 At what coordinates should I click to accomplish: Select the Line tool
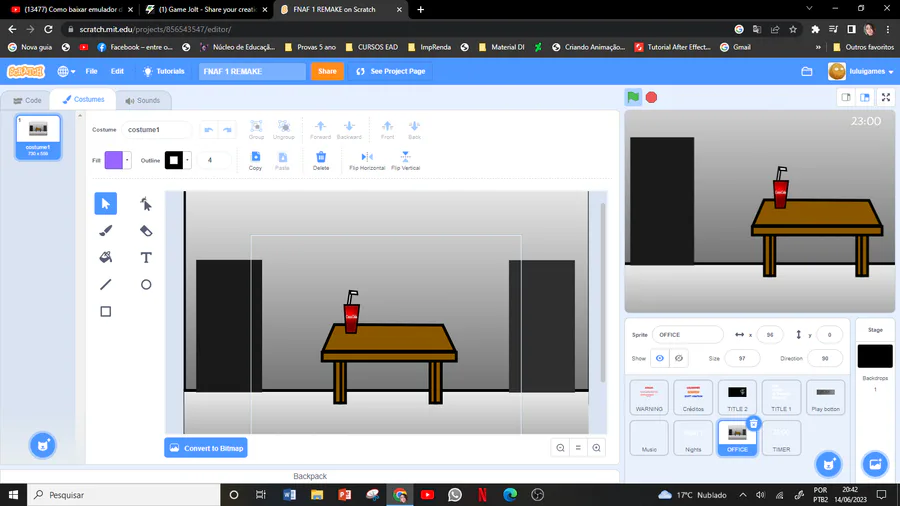[x=106, y=285]
